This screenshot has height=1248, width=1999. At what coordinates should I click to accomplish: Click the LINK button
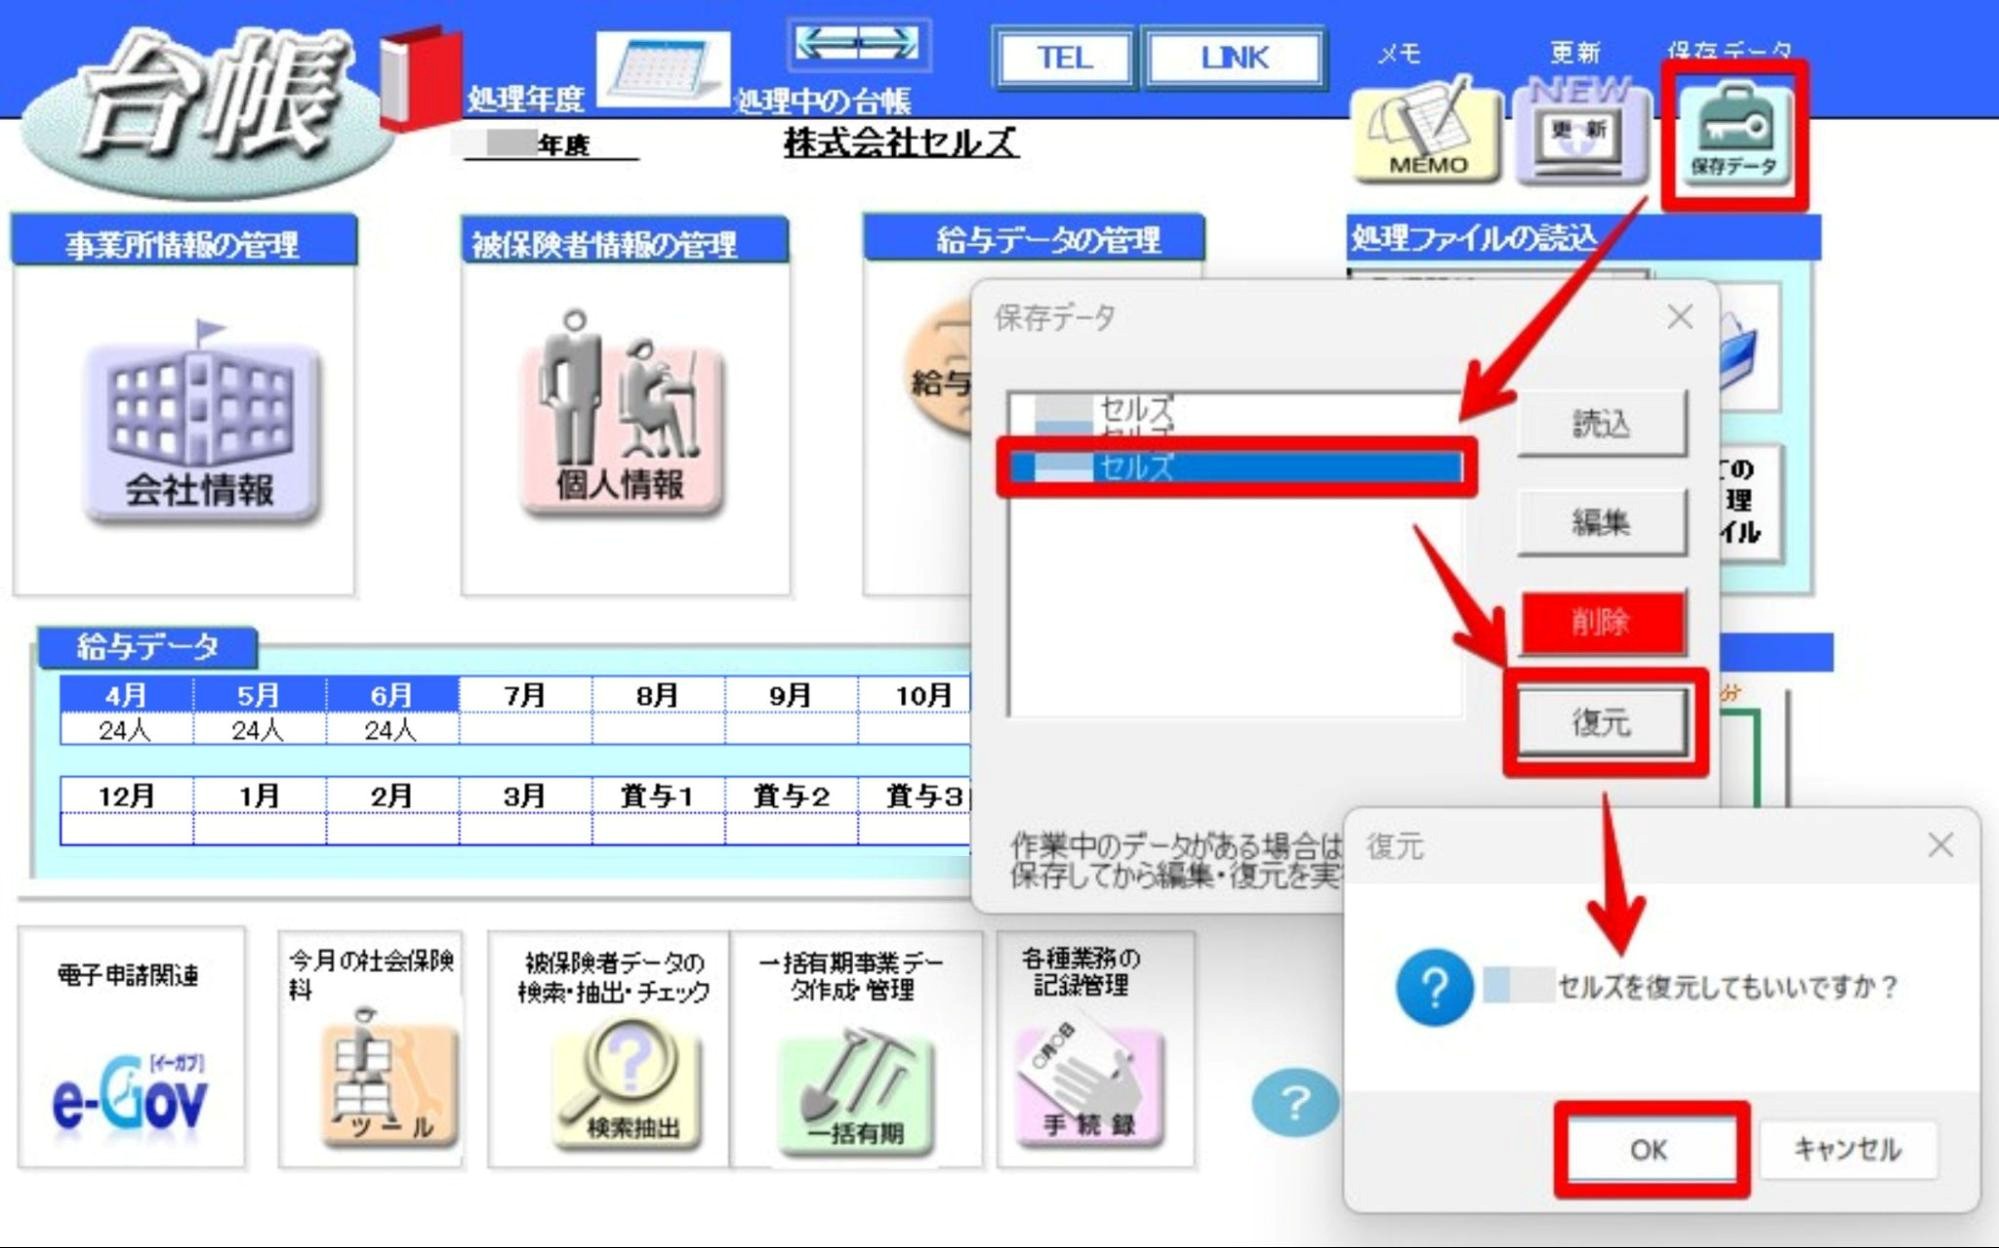coord(1234,58)
